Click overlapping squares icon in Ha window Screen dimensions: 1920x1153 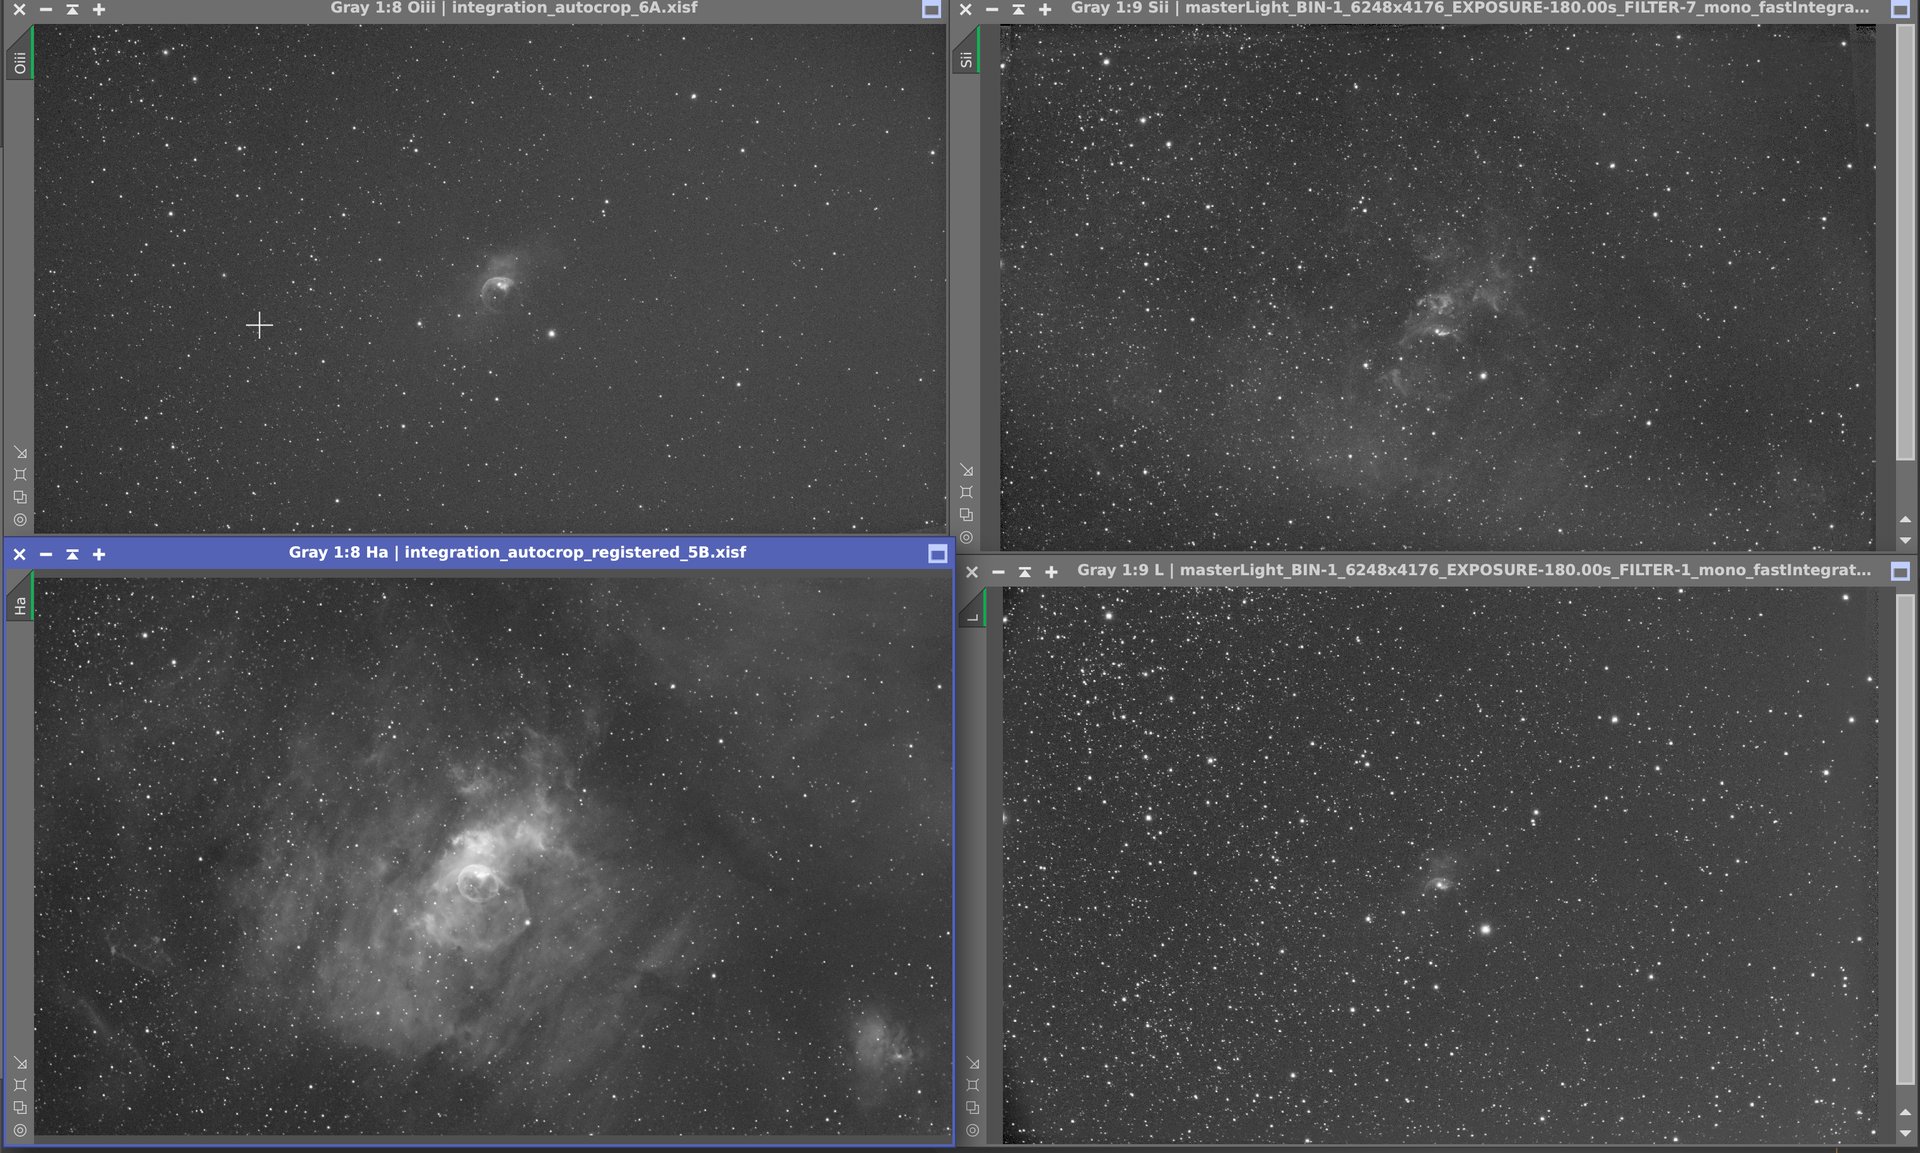click(x=20, y=1108)
